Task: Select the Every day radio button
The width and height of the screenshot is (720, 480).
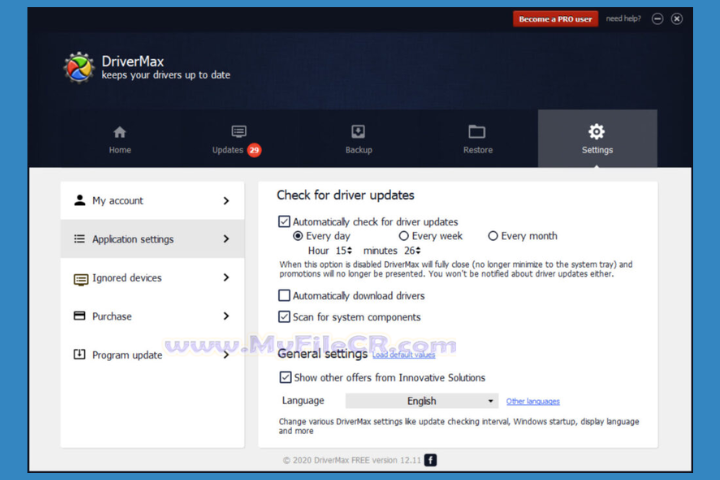Action: tap(298, 236)
